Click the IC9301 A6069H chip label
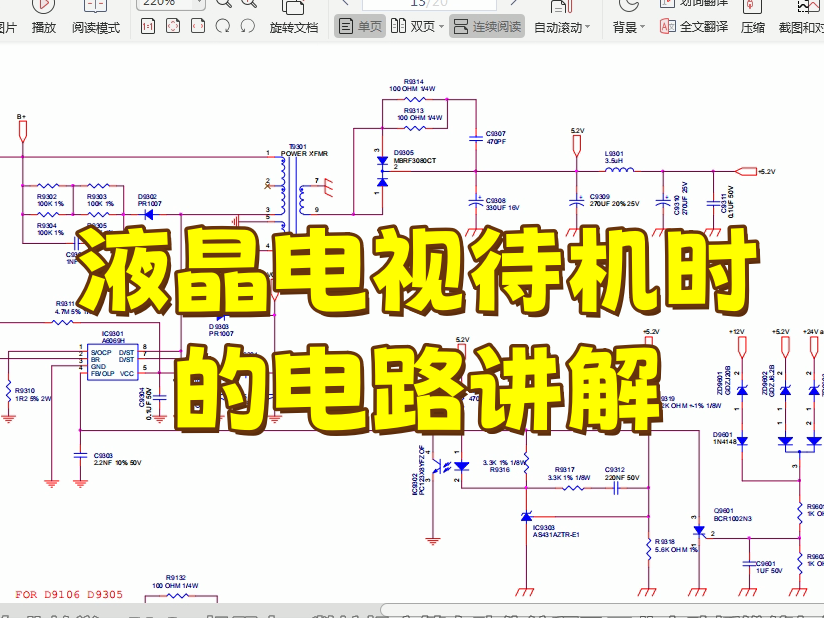Image resolution: width=824 pixels, height=618 pixels. (113, 337)
